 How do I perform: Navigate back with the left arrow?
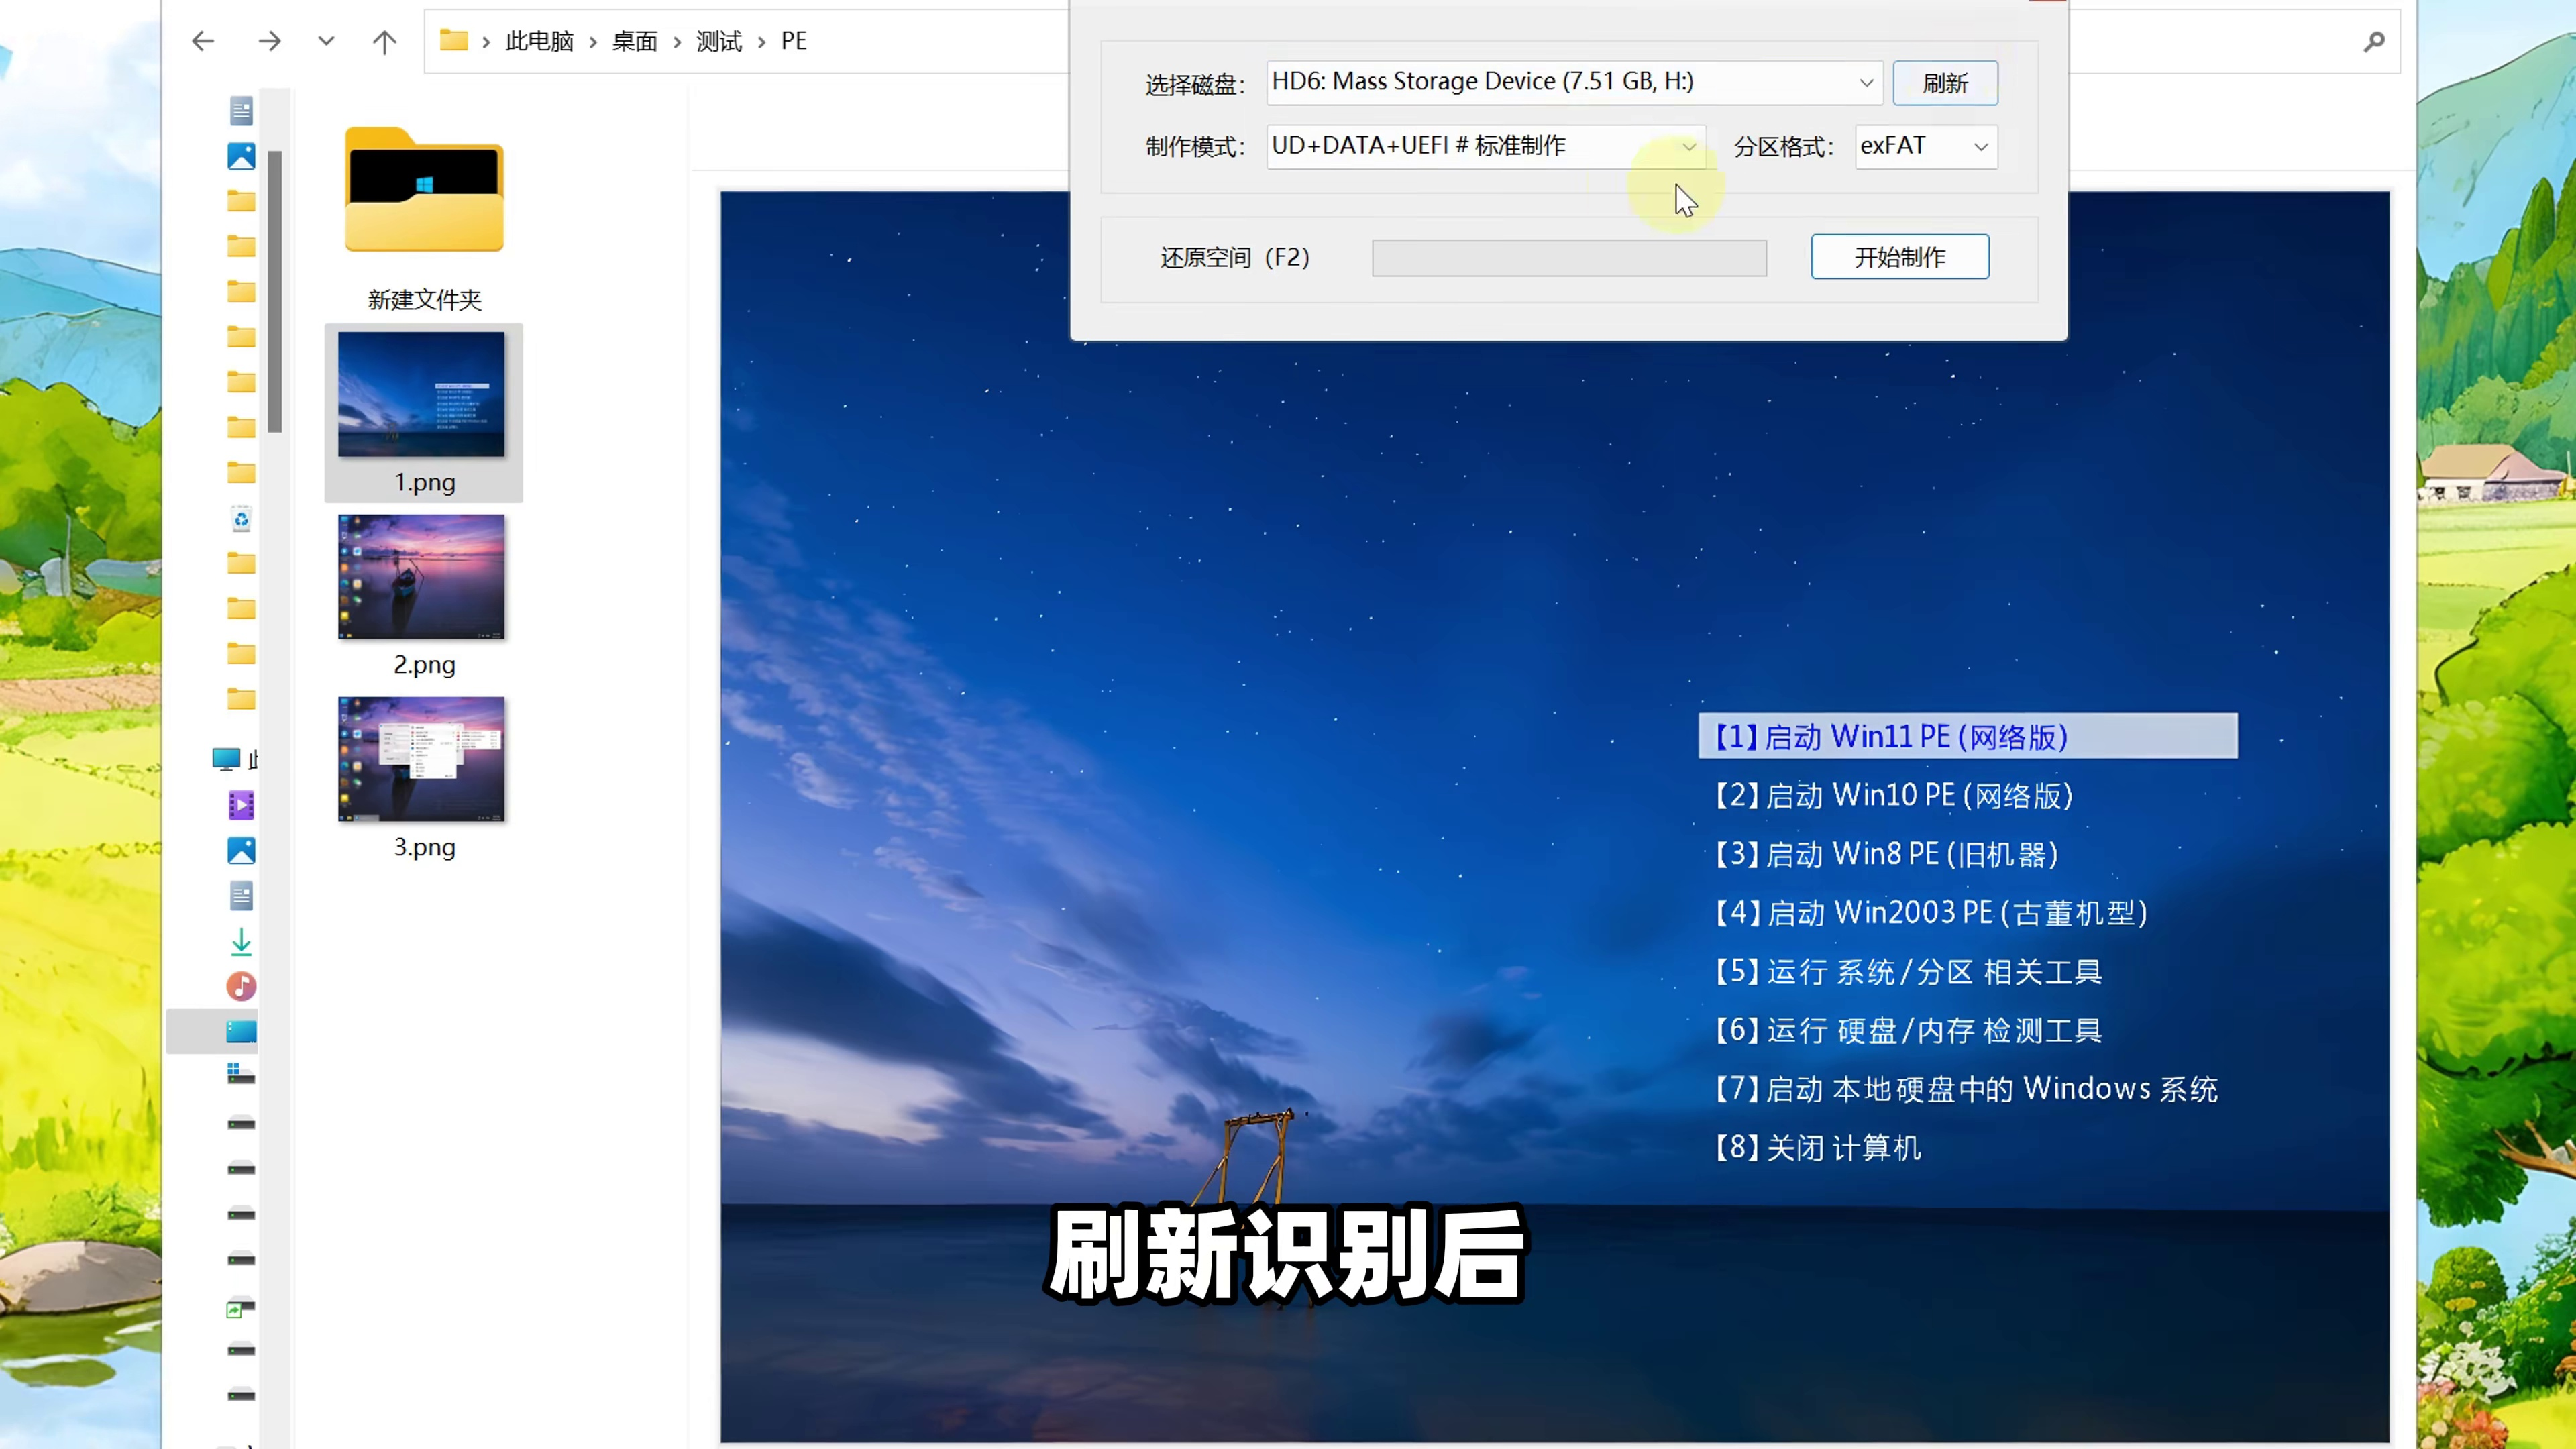click(x=203, y=41)
